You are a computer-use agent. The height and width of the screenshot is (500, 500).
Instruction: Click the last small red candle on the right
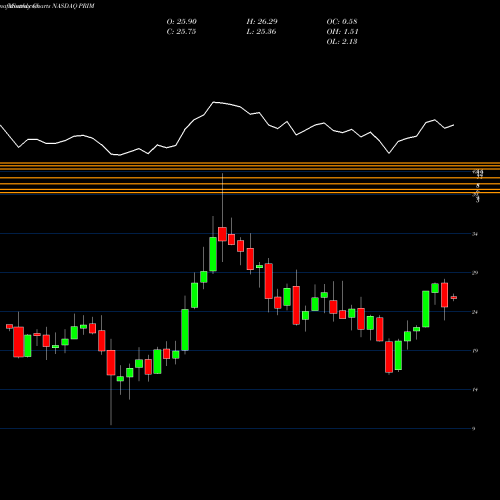(x=454, y=297)
